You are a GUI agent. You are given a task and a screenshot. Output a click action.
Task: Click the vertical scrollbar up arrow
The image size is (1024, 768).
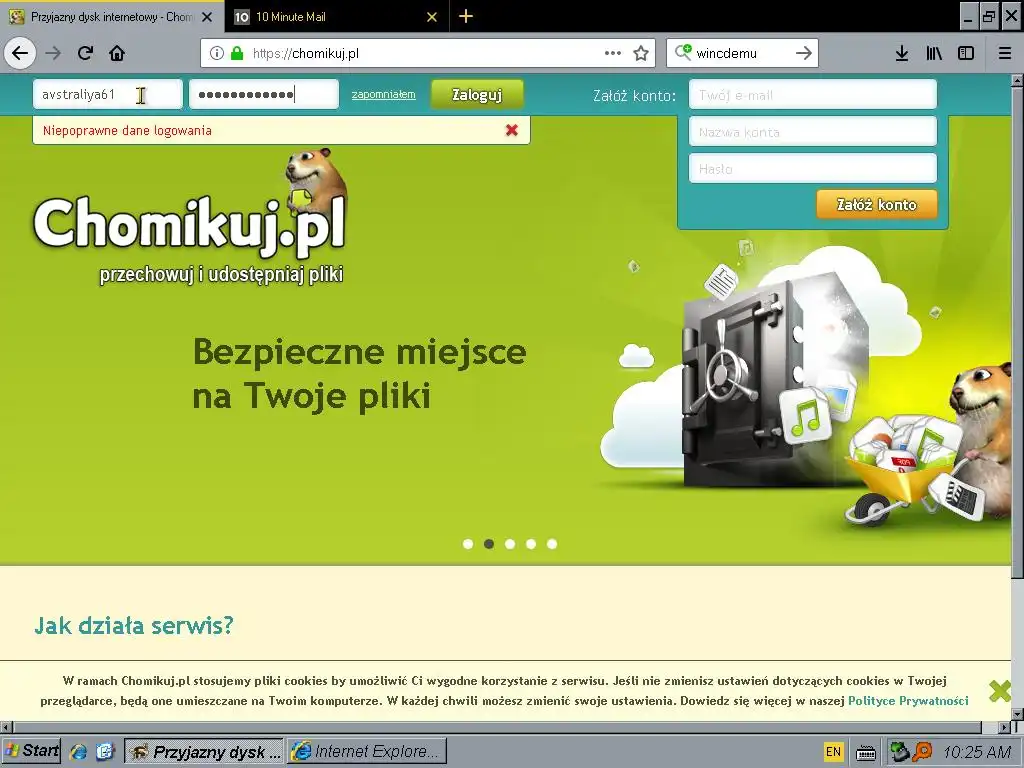tap(1017, 80)
